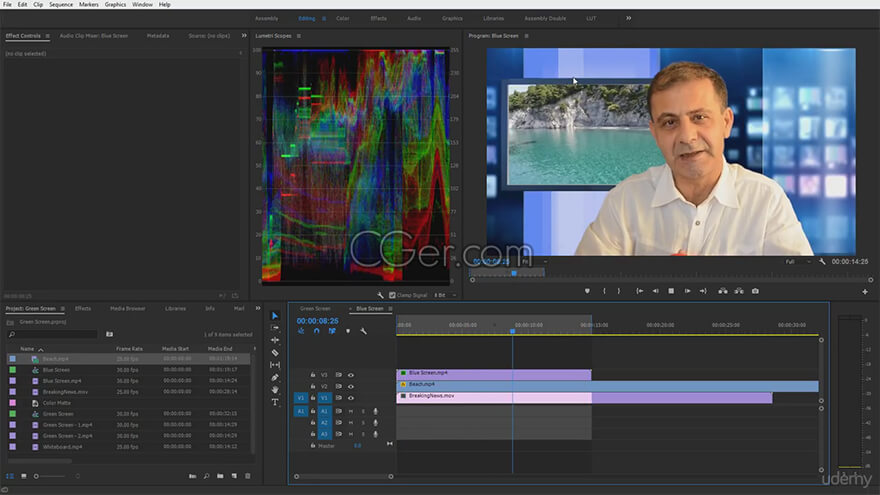Select the Selection tool arrow
880x495 pixels.
275,316
